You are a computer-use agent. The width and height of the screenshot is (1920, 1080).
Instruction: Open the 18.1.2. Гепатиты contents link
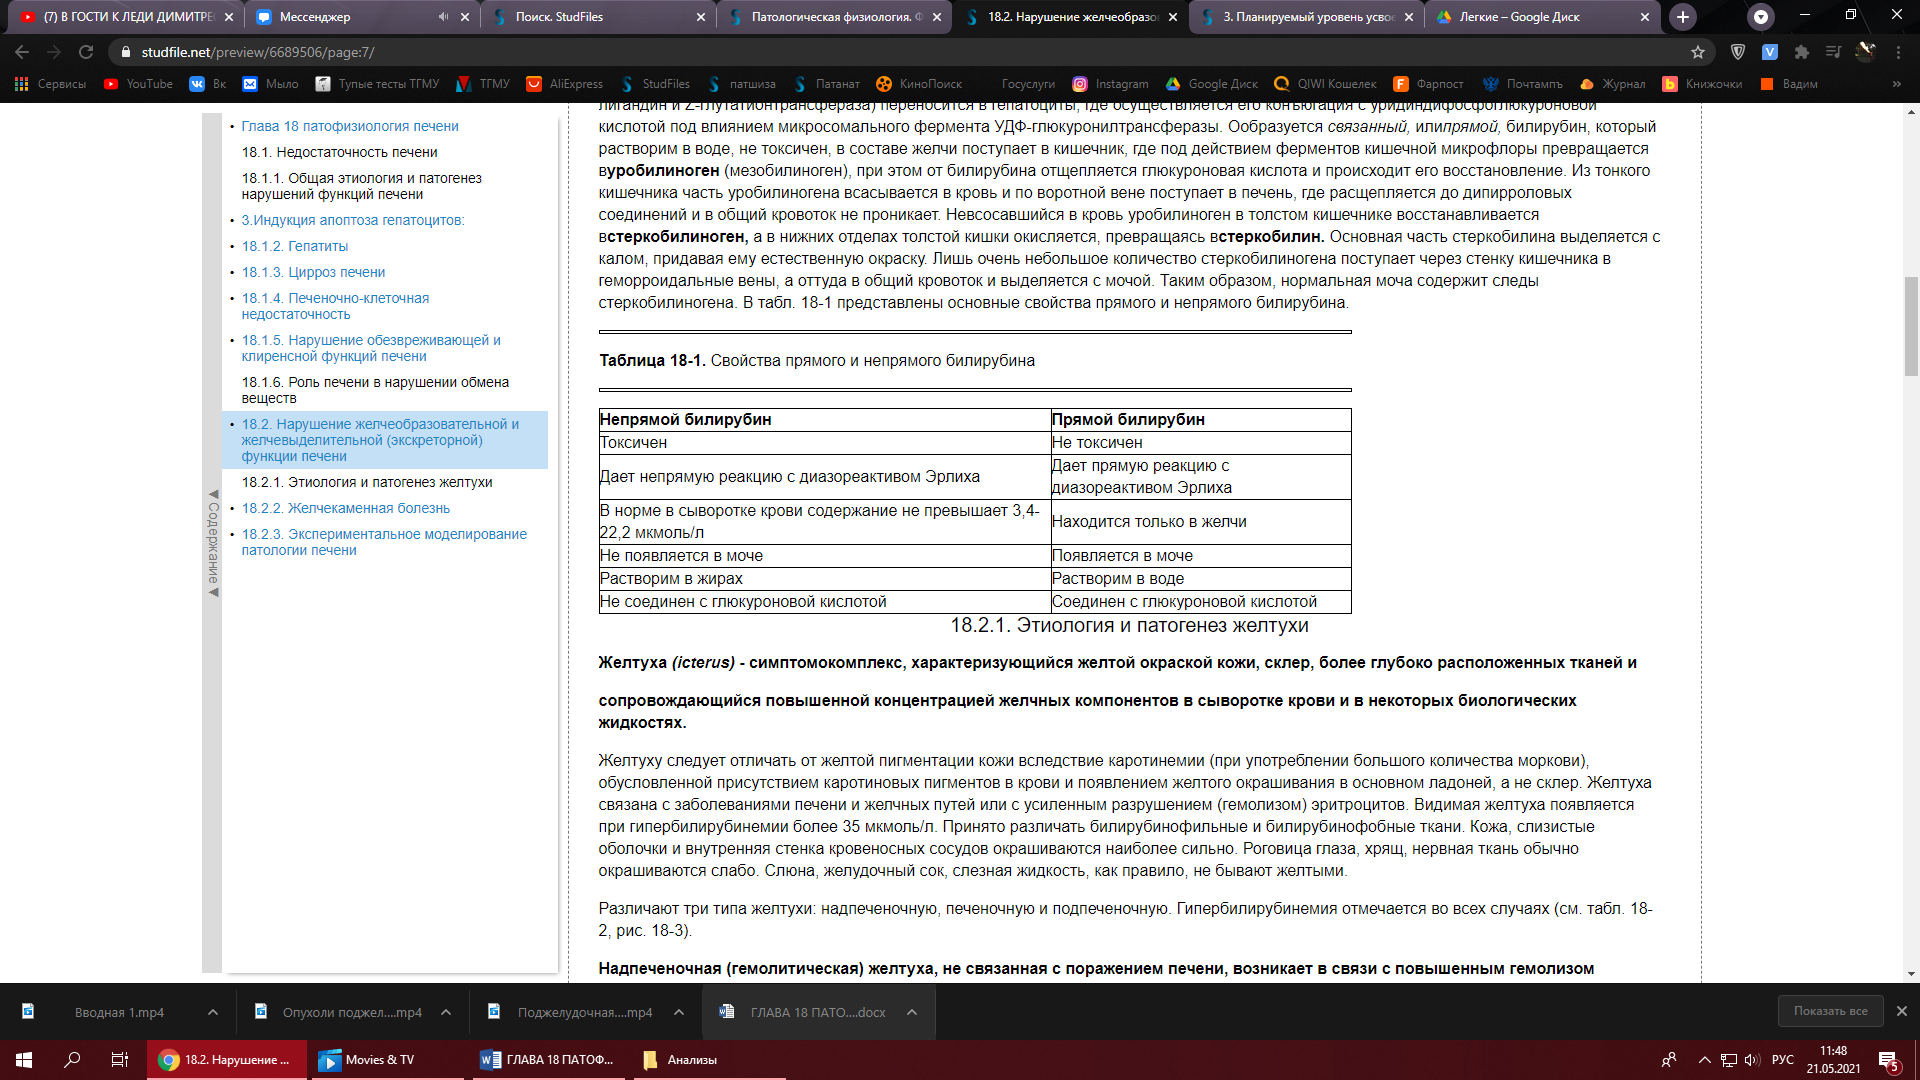(295, 246)
